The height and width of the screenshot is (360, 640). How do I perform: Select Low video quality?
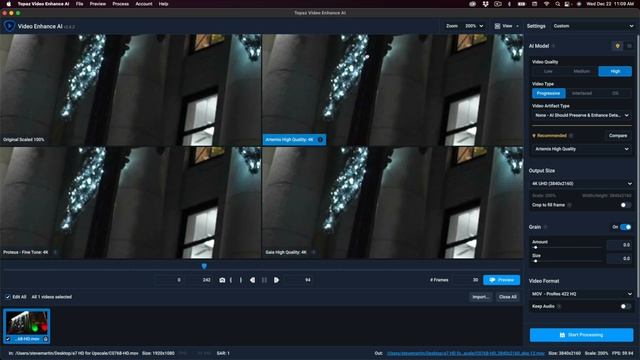pyautogui.click(x=548, y=71)
